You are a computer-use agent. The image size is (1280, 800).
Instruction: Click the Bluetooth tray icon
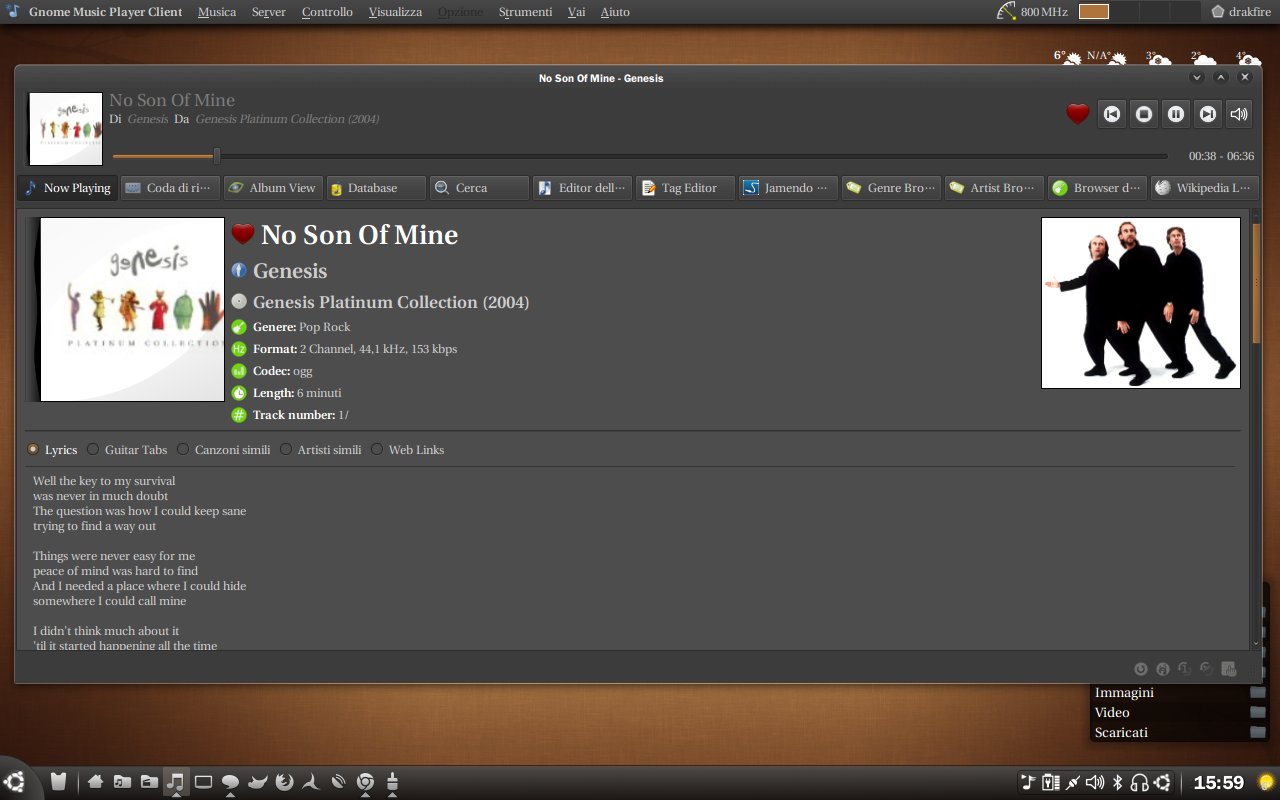(1118, 782)
